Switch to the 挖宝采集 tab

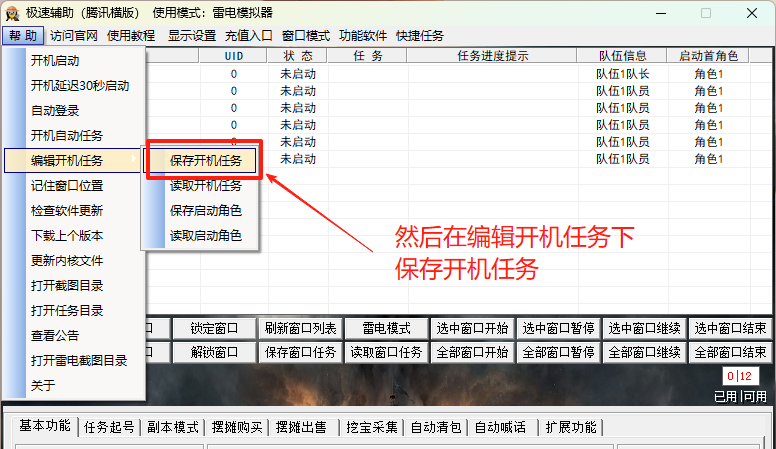click(372, 427)
